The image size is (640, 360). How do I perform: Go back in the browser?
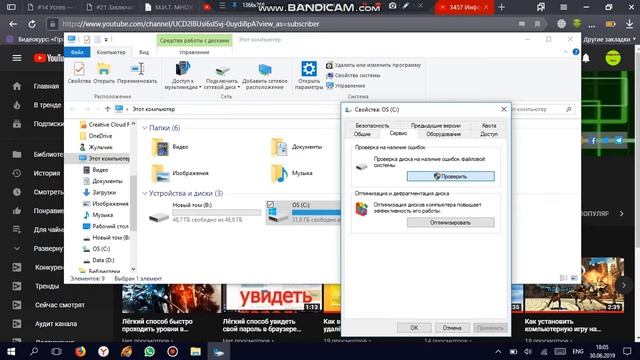[x=13, y=24]
